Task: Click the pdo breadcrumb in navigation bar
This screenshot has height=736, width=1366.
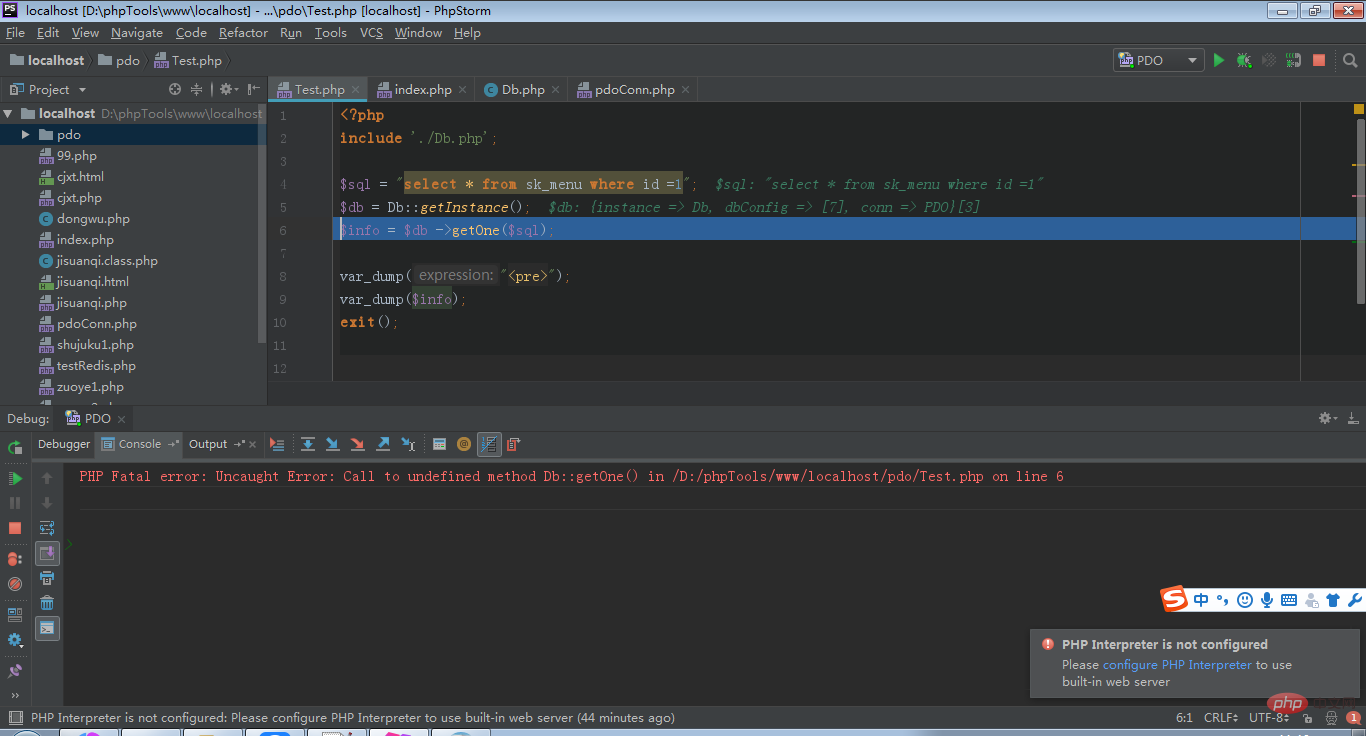Action: tap(119, 60)
